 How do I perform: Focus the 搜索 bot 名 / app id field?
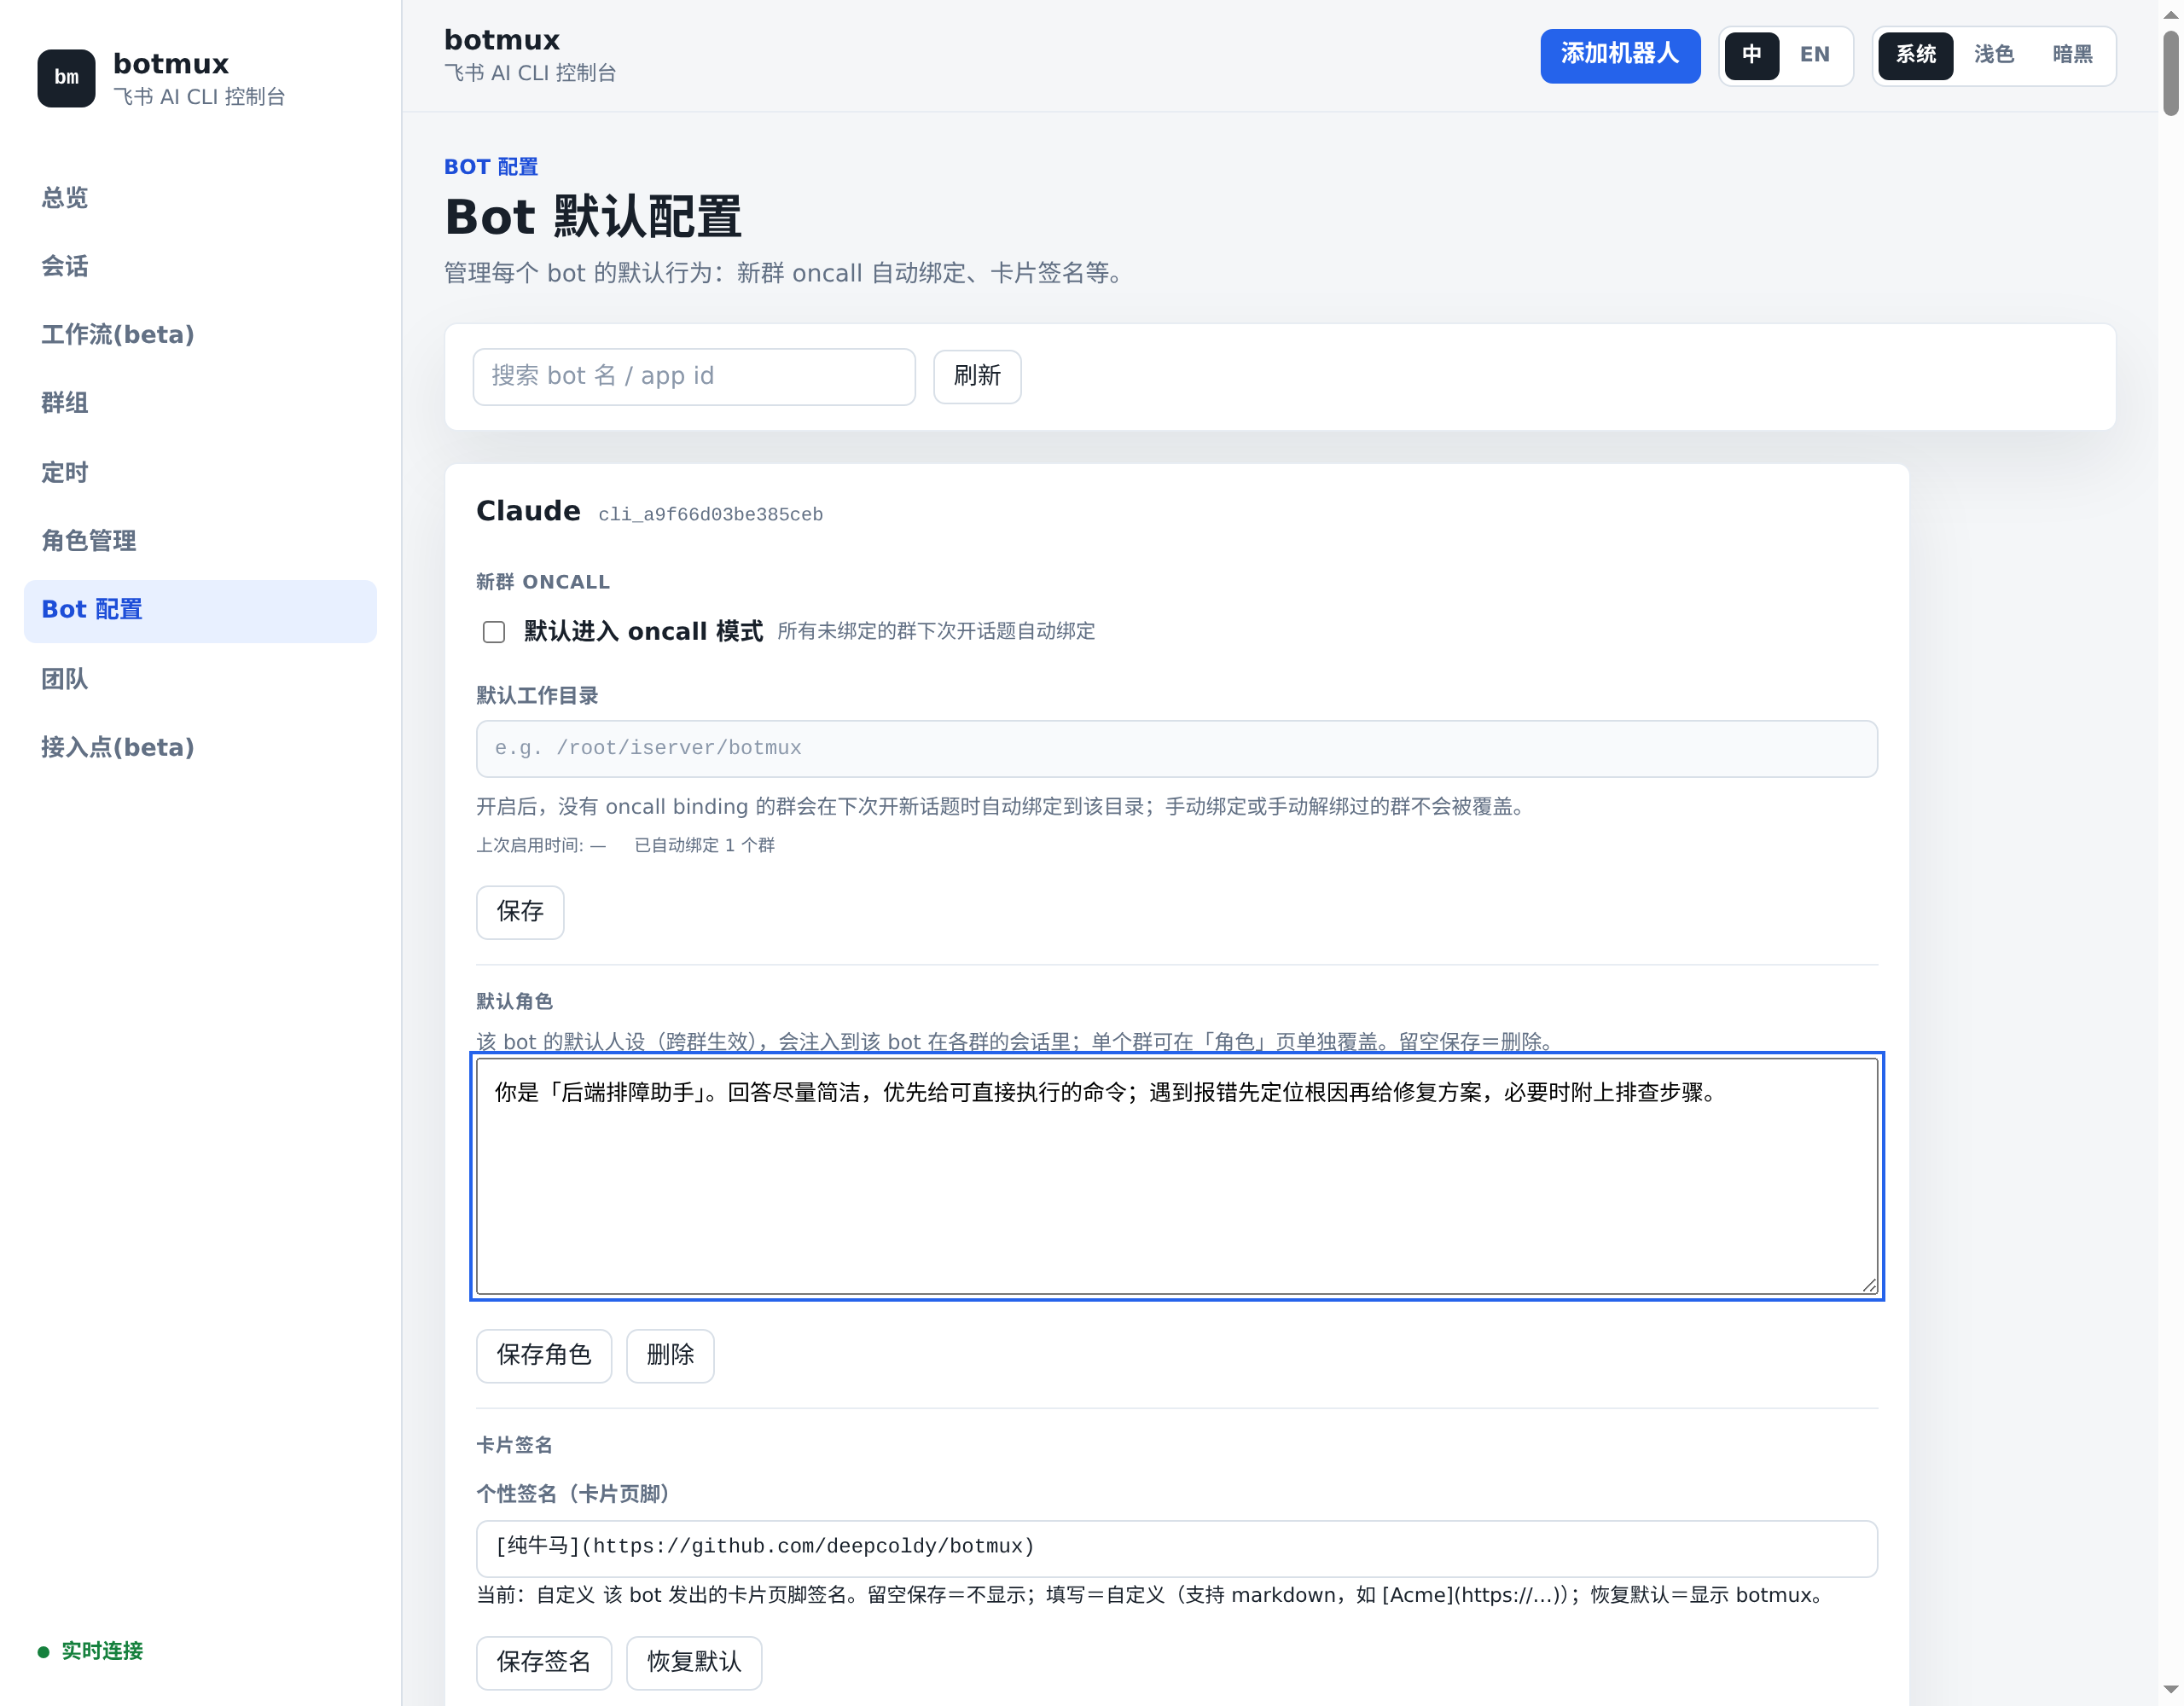click(694, 377)
